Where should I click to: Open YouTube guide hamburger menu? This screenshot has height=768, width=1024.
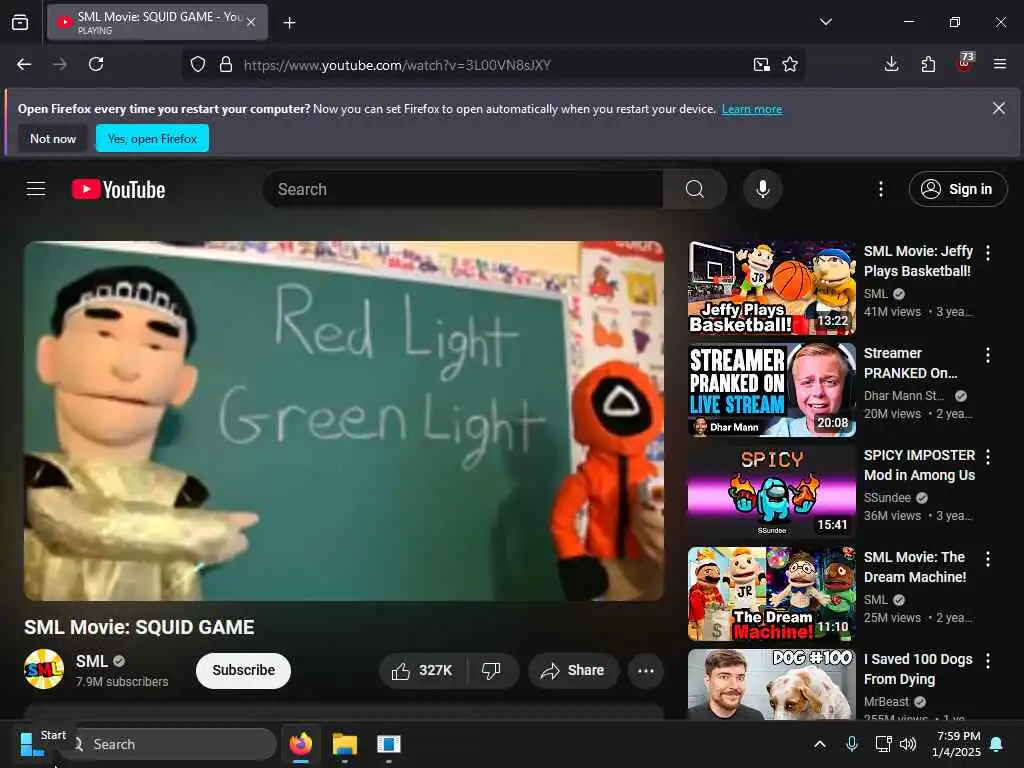tap(36, 189)
